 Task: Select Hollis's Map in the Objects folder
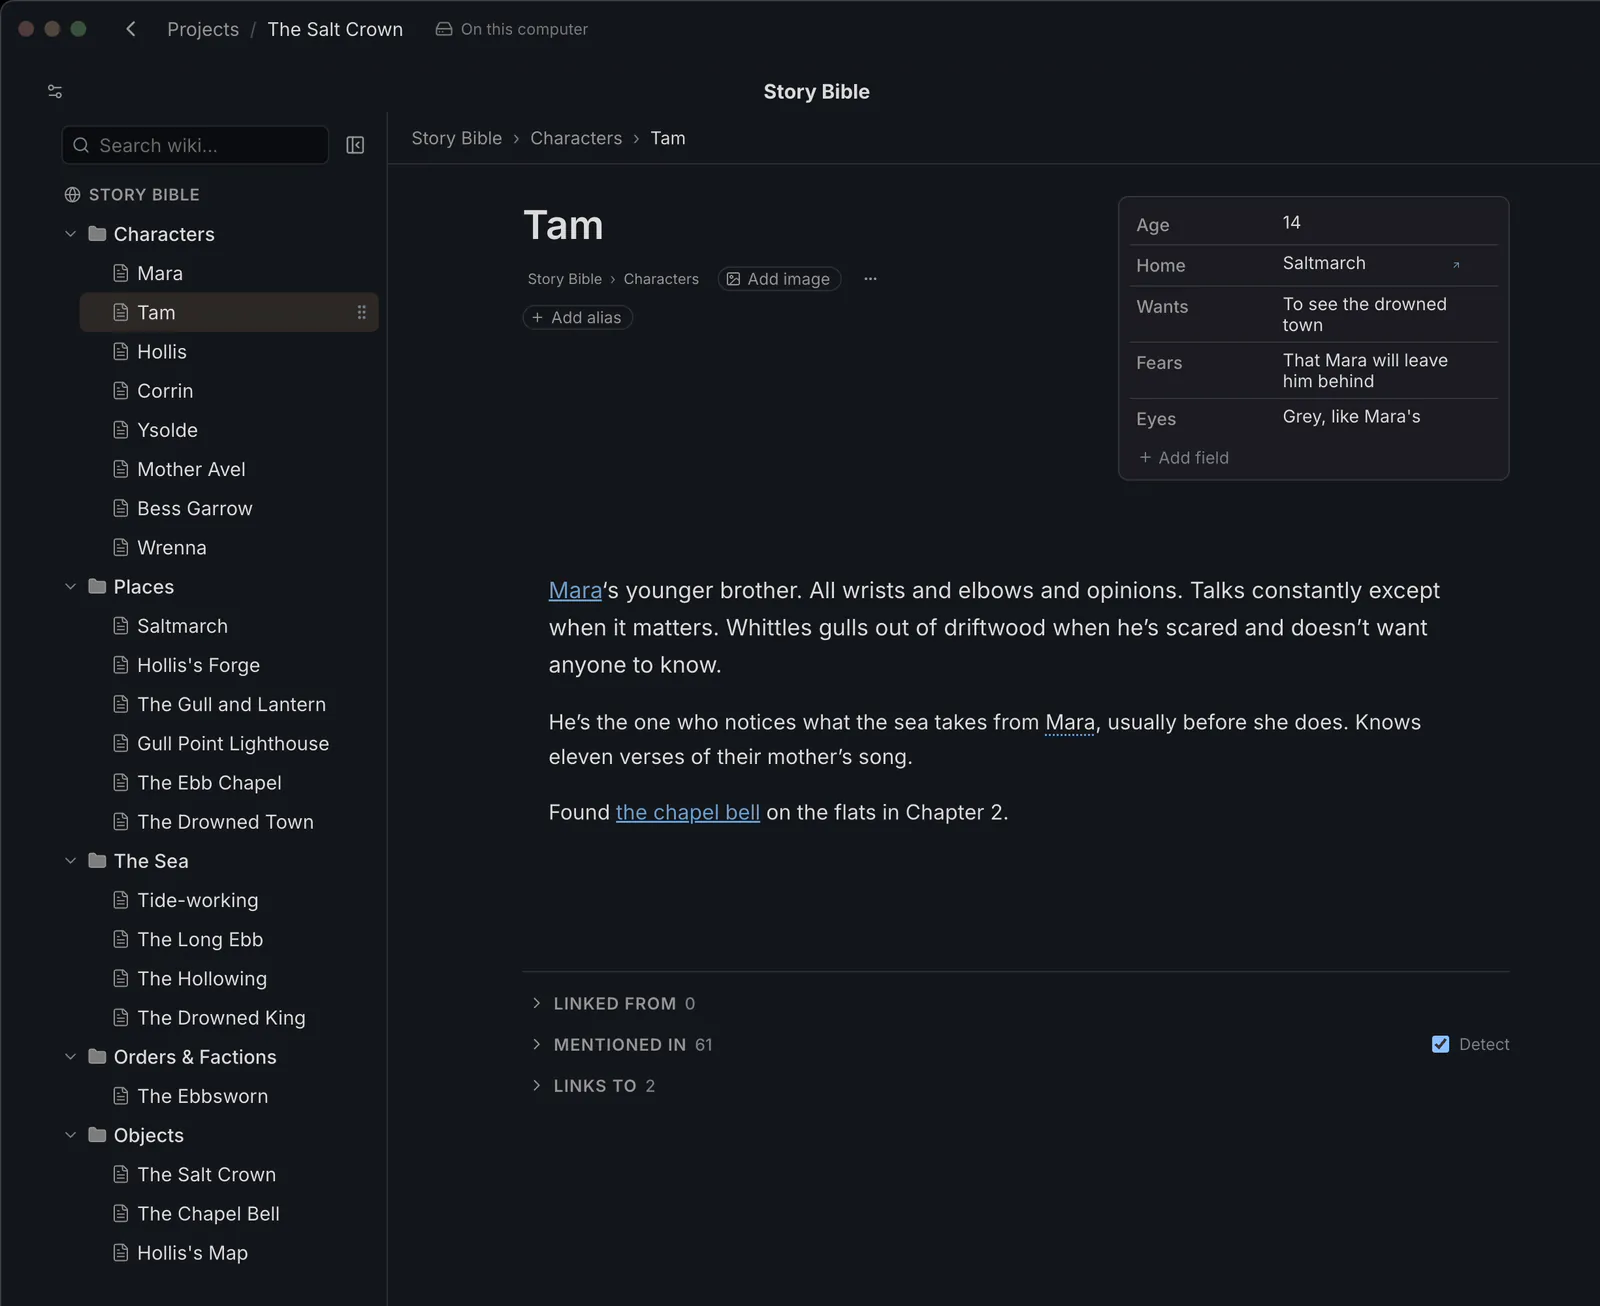192,1253
